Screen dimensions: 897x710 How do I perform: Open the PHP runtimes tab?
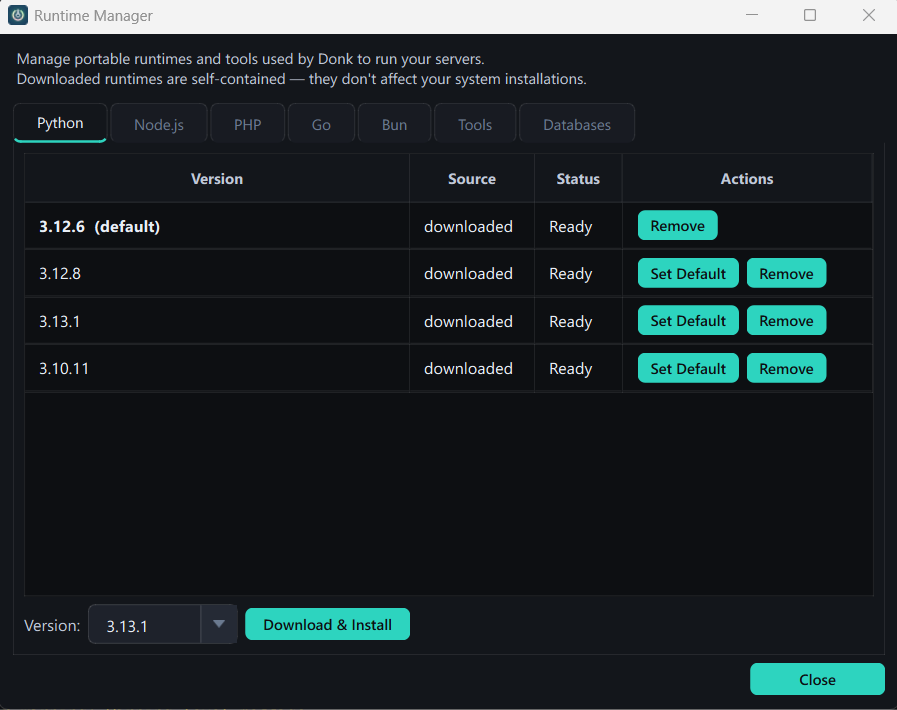click(247, 123)
